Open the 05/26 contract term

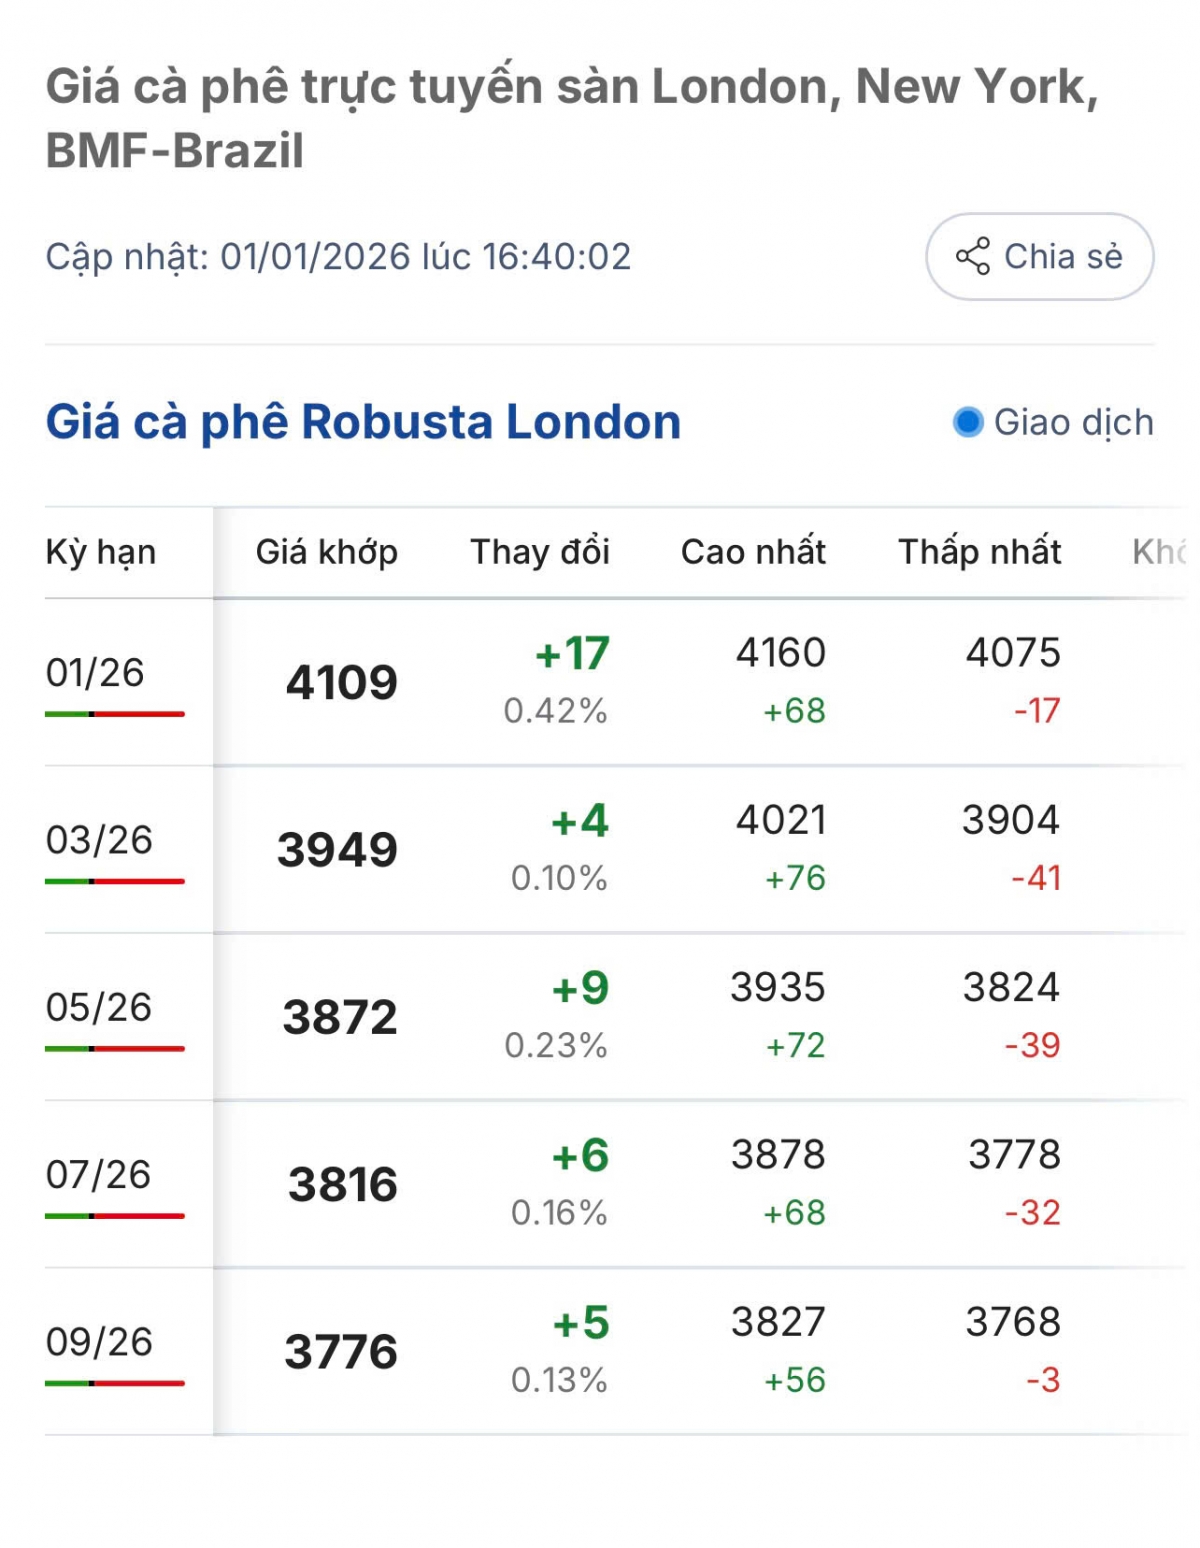click(98, 1007)
